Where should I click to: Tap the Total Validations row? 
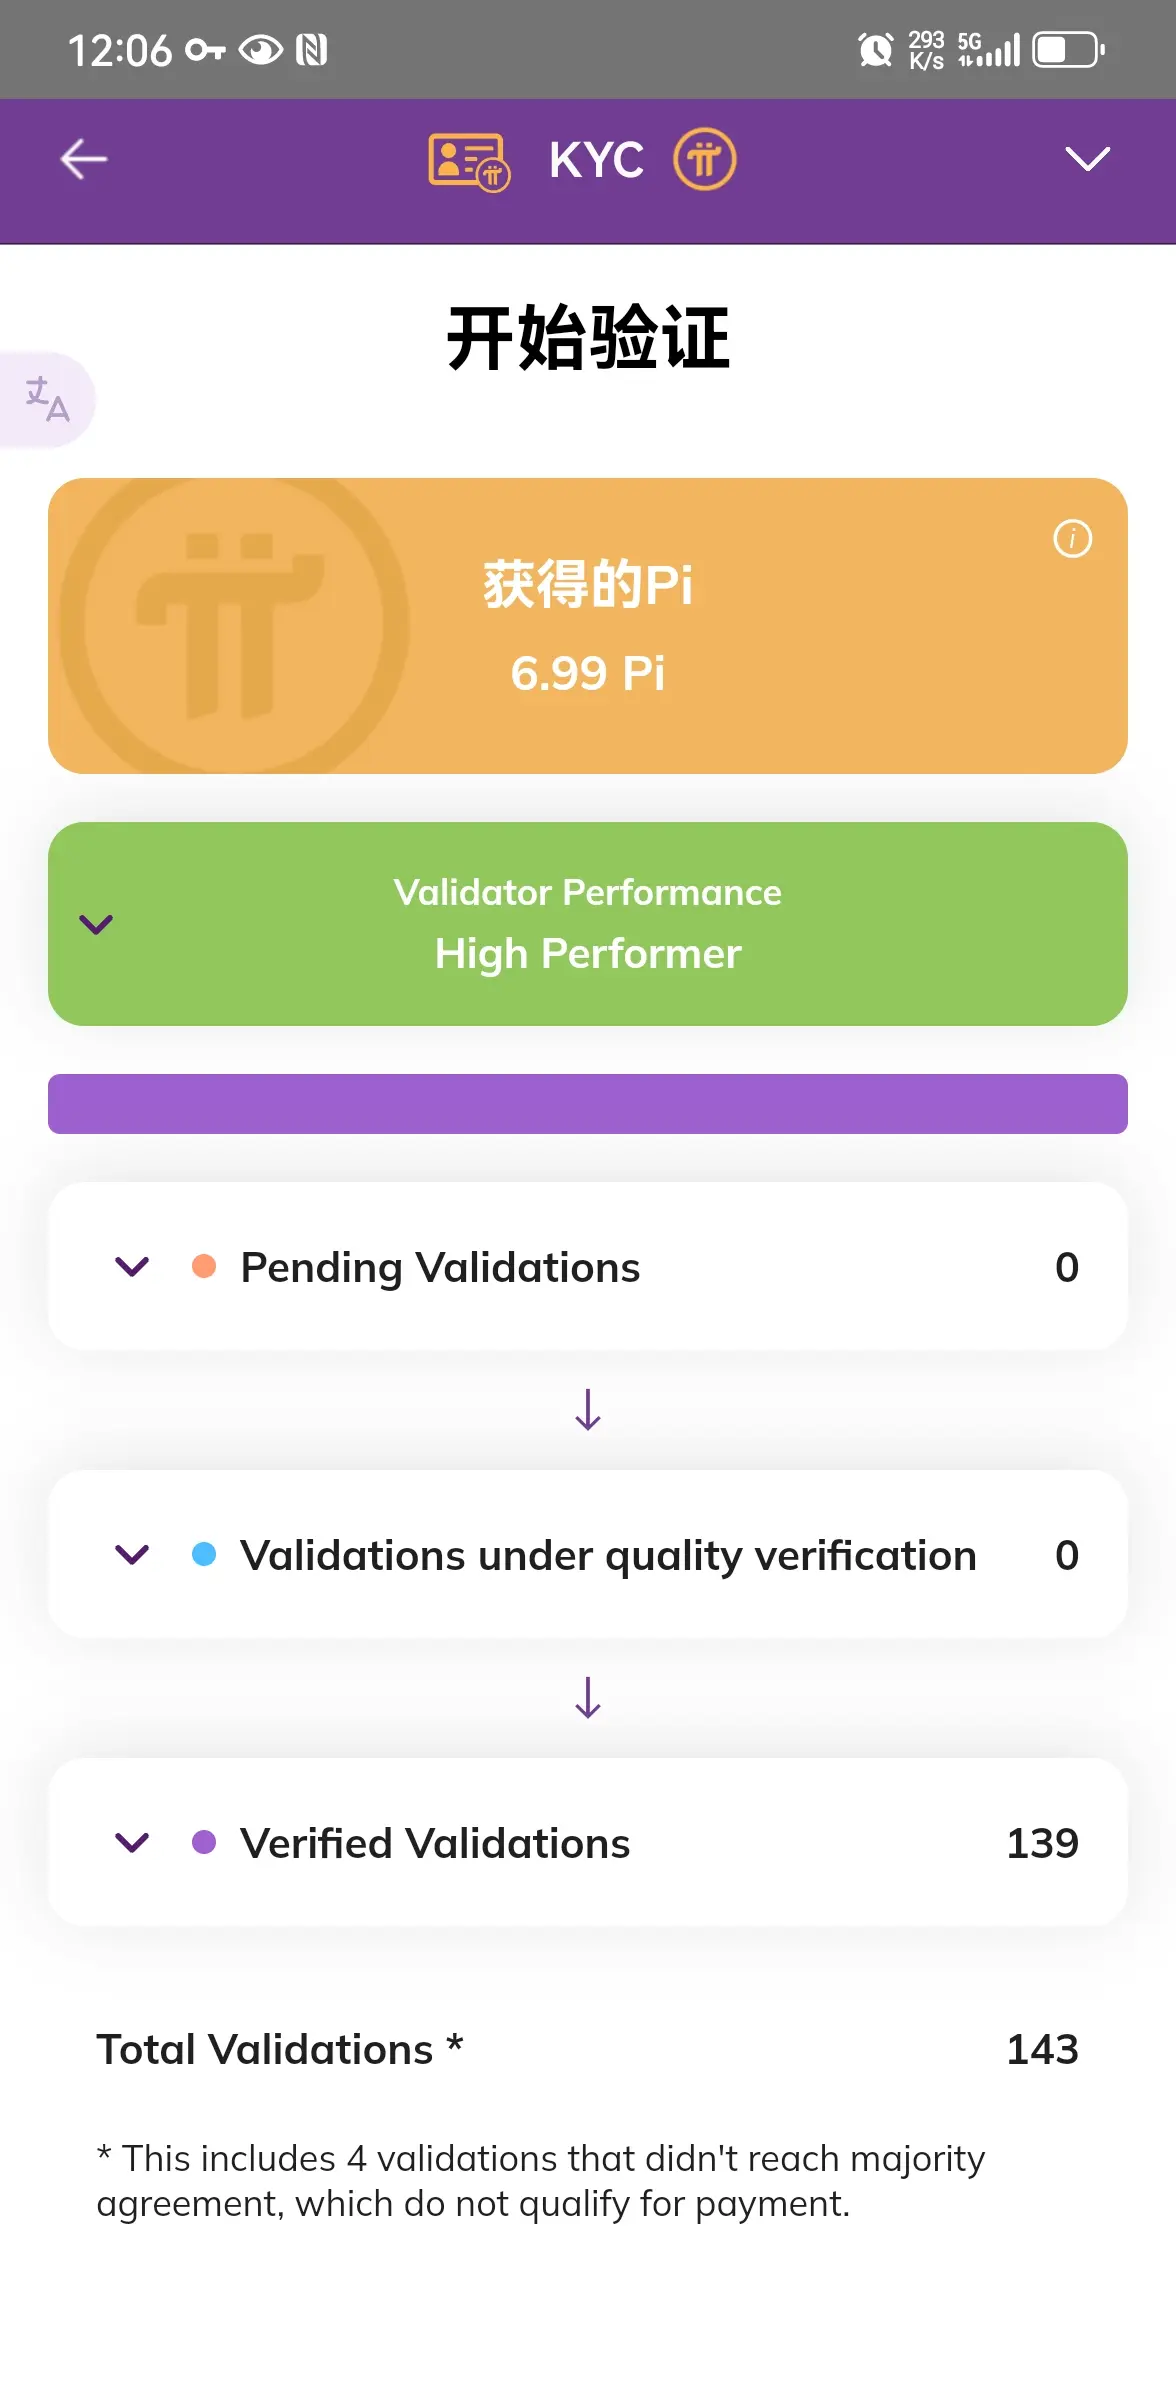tap(588, 2049)
